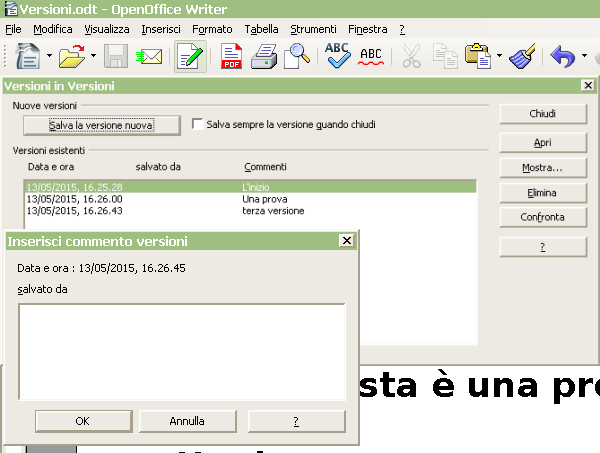Open the Finestra menu

367,29
